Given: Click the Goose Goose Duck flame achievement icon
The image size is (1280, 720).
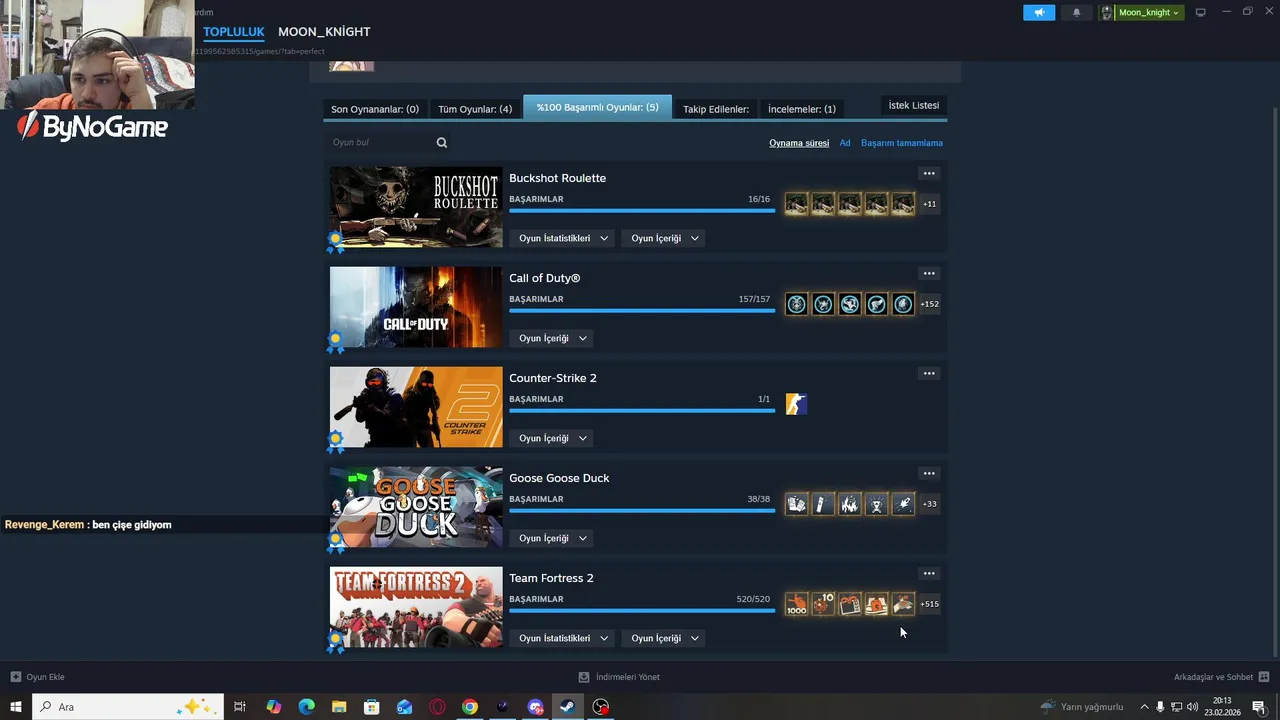Looking at the screenshot, I should pos(850,504).
